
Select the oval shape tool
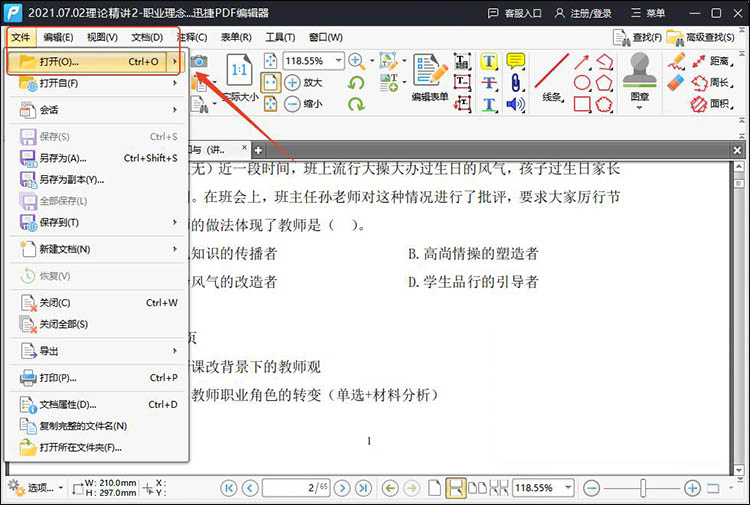[582, 83]
